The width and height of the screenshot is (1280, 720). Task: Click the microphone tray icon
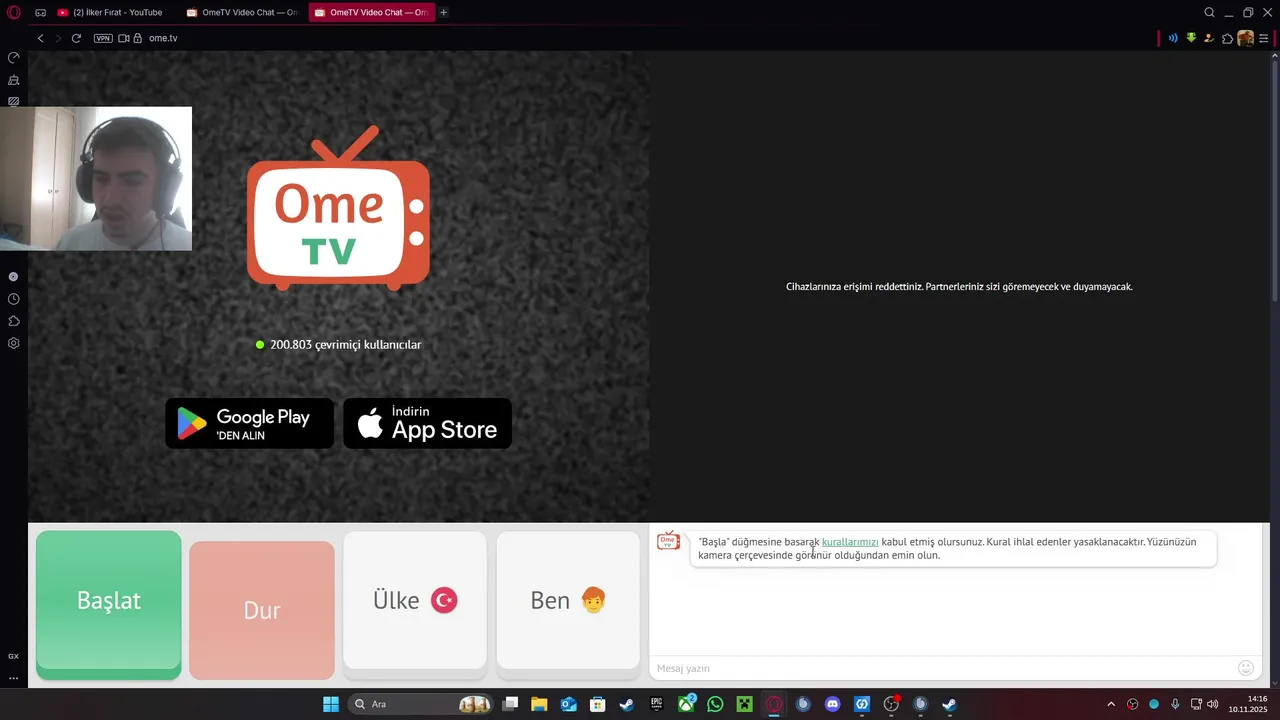tap(1175, 704)
